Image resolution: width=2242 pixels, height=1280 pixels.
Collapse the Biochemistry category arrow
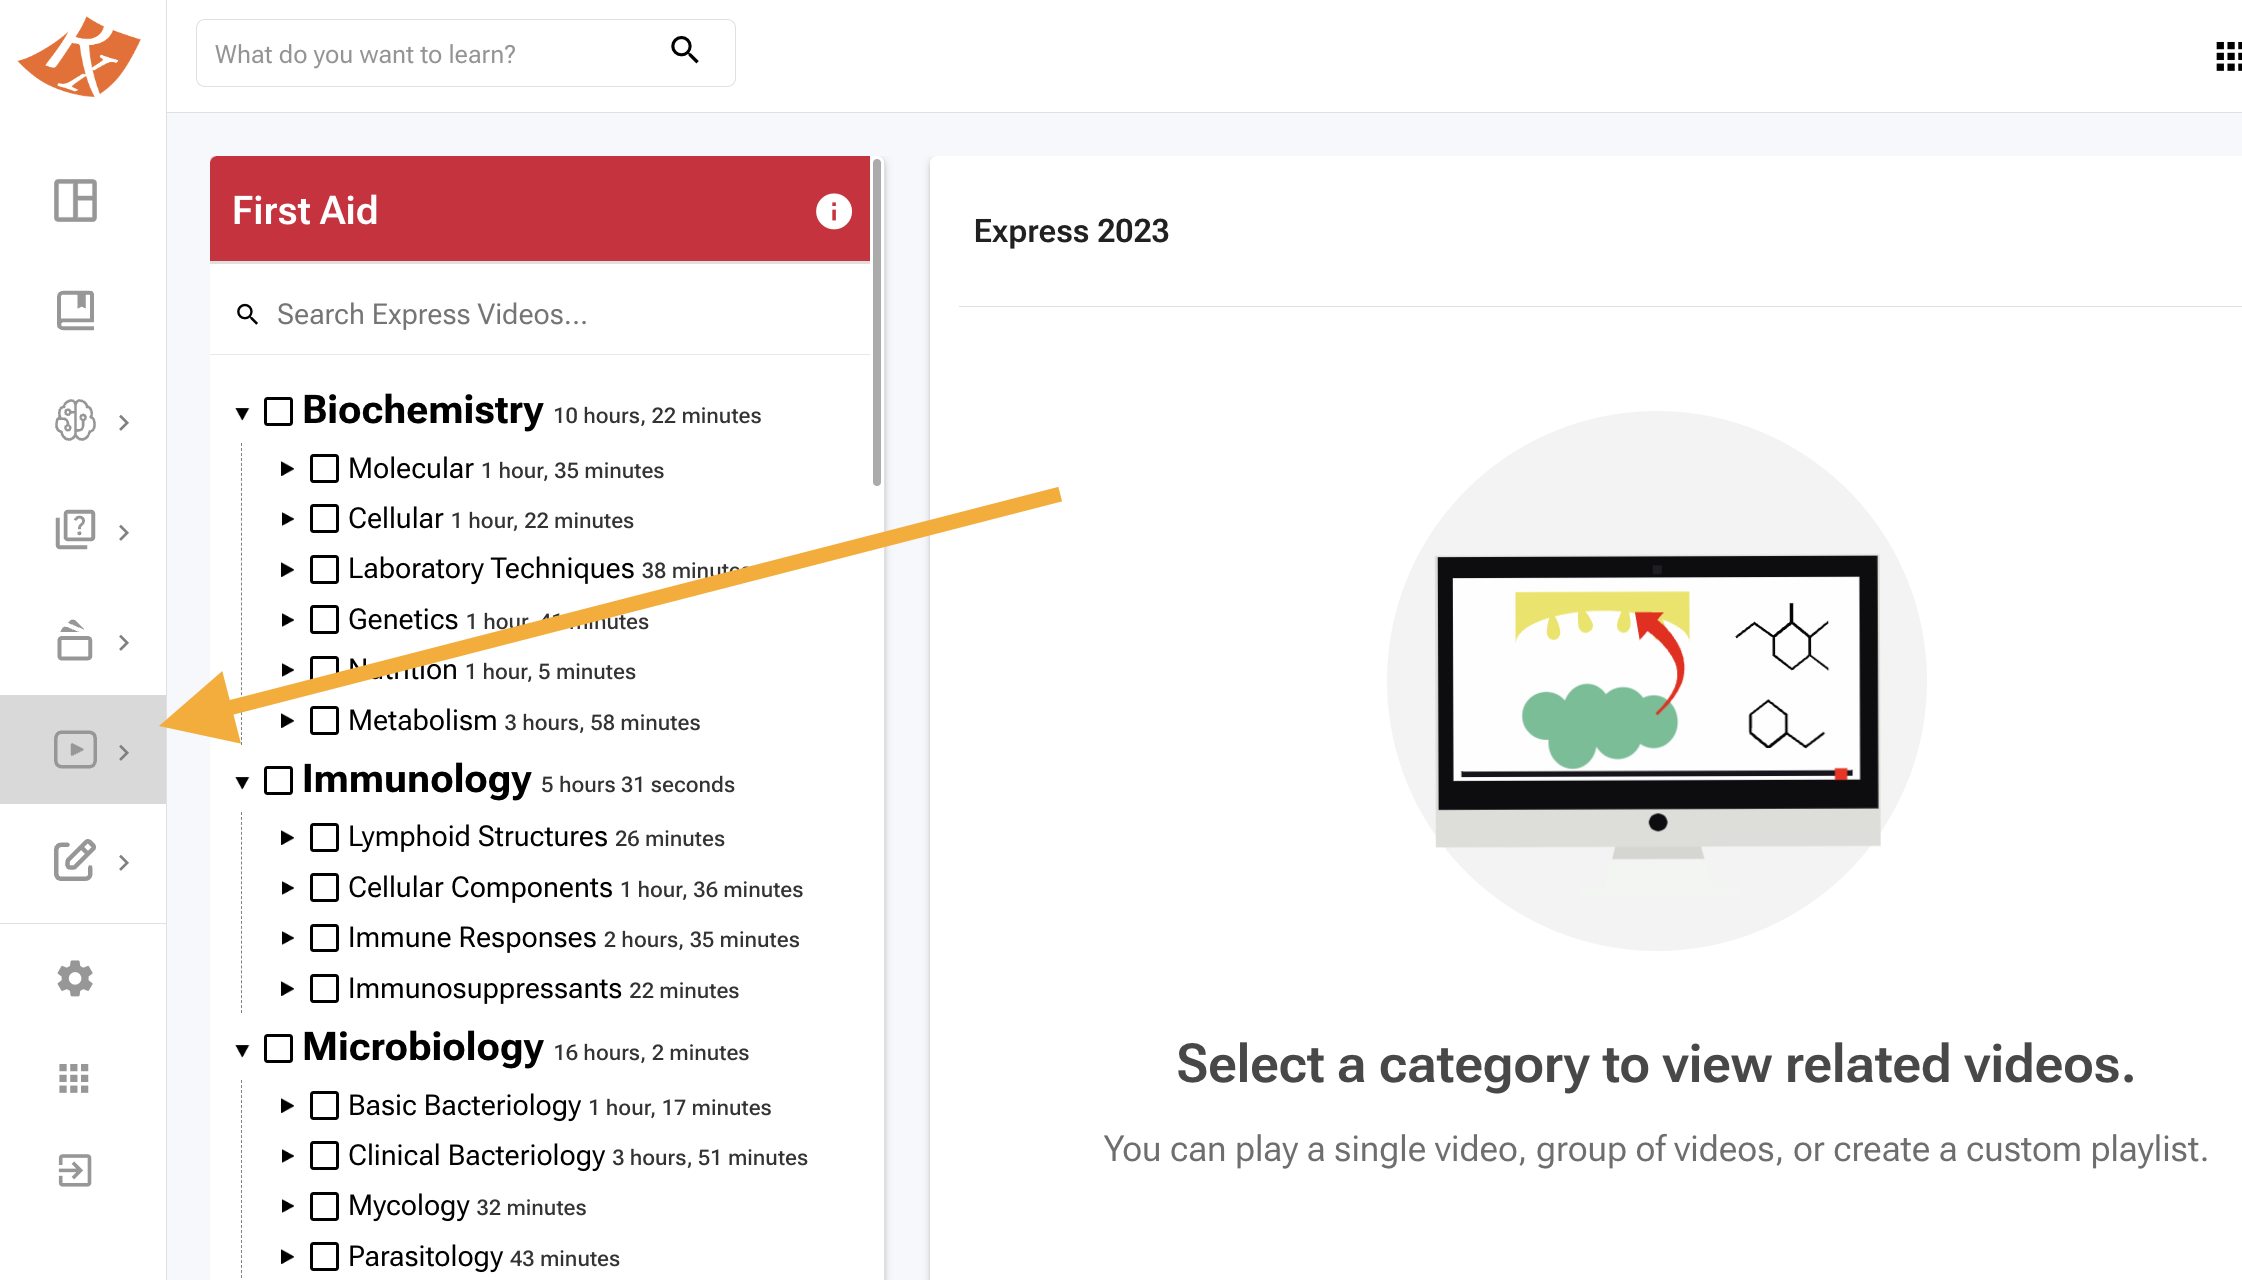coord(242,413)
